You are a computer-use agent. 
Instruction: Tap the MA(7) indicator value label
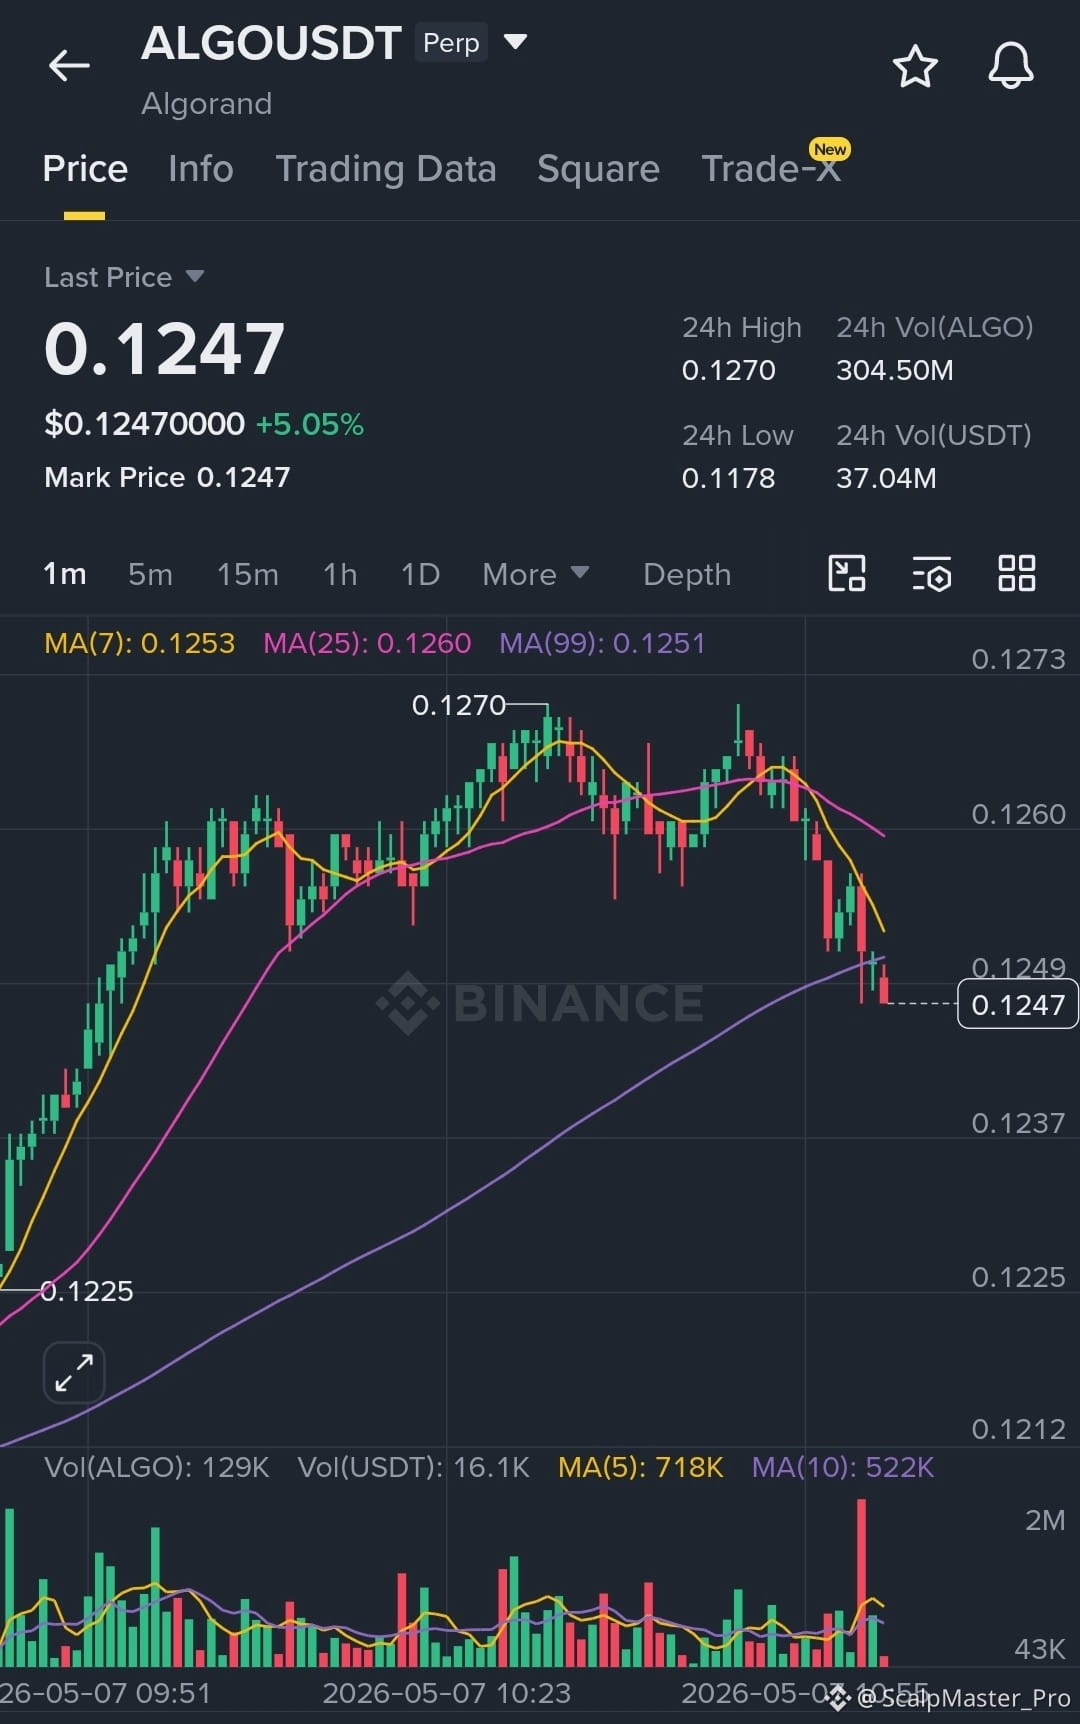[x=139, y=643]
